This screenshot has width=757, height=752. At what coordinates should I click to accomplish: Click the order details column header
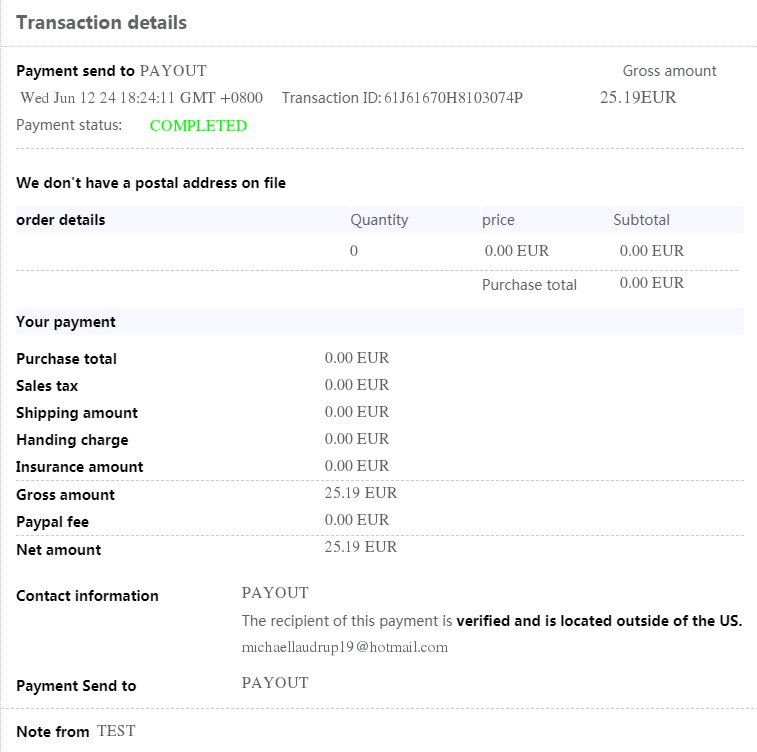coord(60,220)
